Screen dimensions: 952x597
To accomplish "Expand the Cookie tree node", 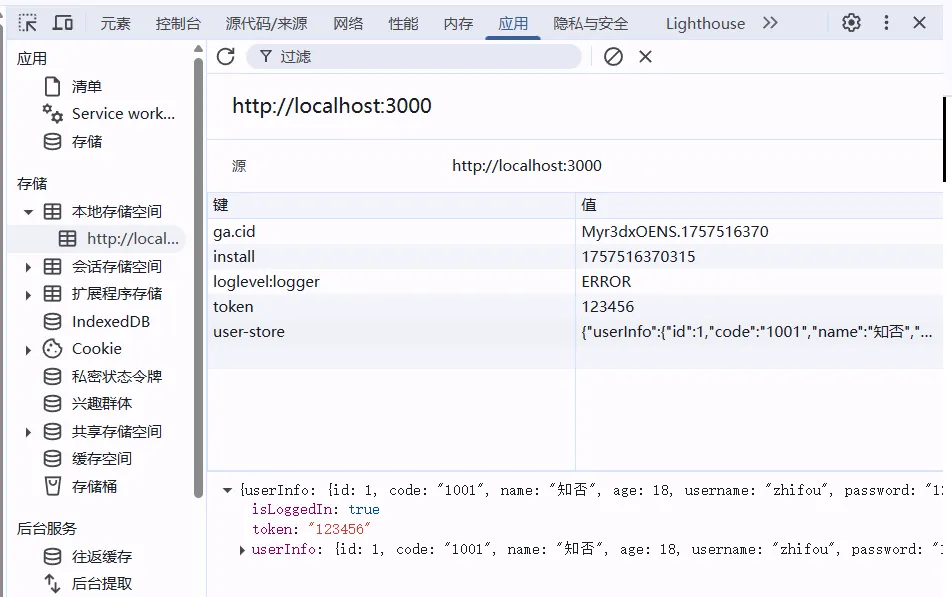I will pyautogui.click(x=29, y=349).
